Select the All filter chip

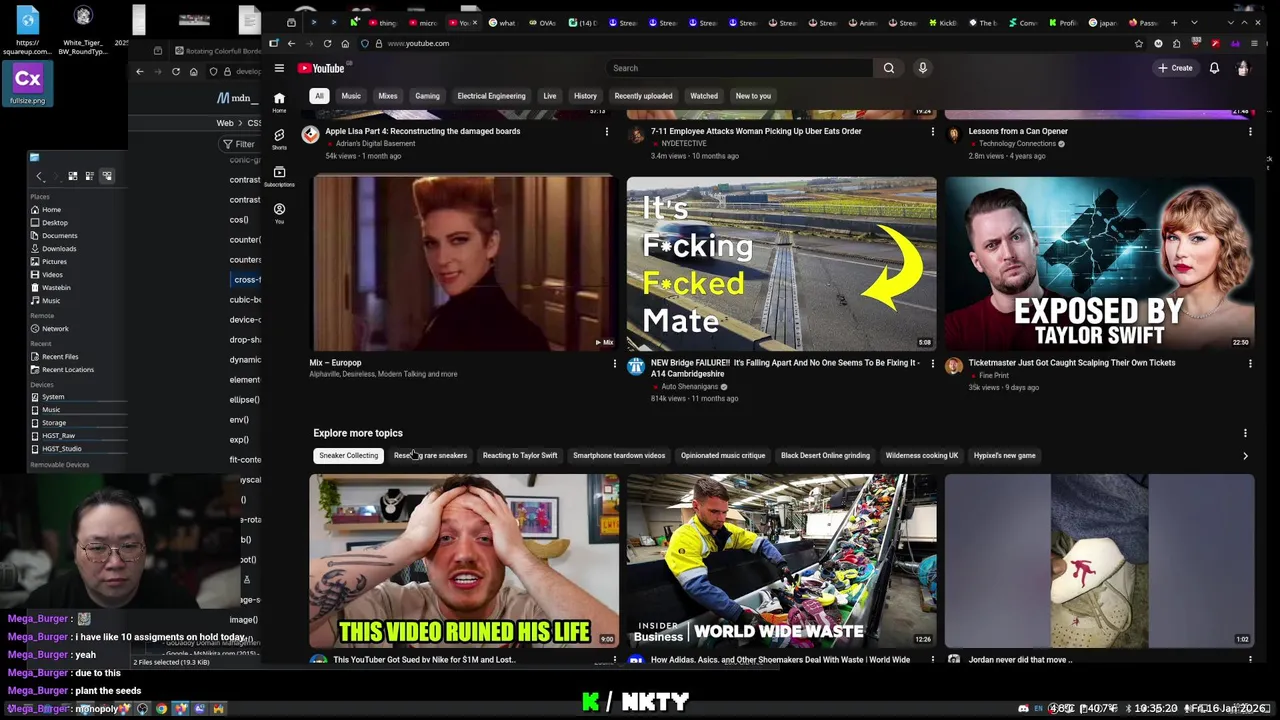pyautogui.click(x=319, y=96)
